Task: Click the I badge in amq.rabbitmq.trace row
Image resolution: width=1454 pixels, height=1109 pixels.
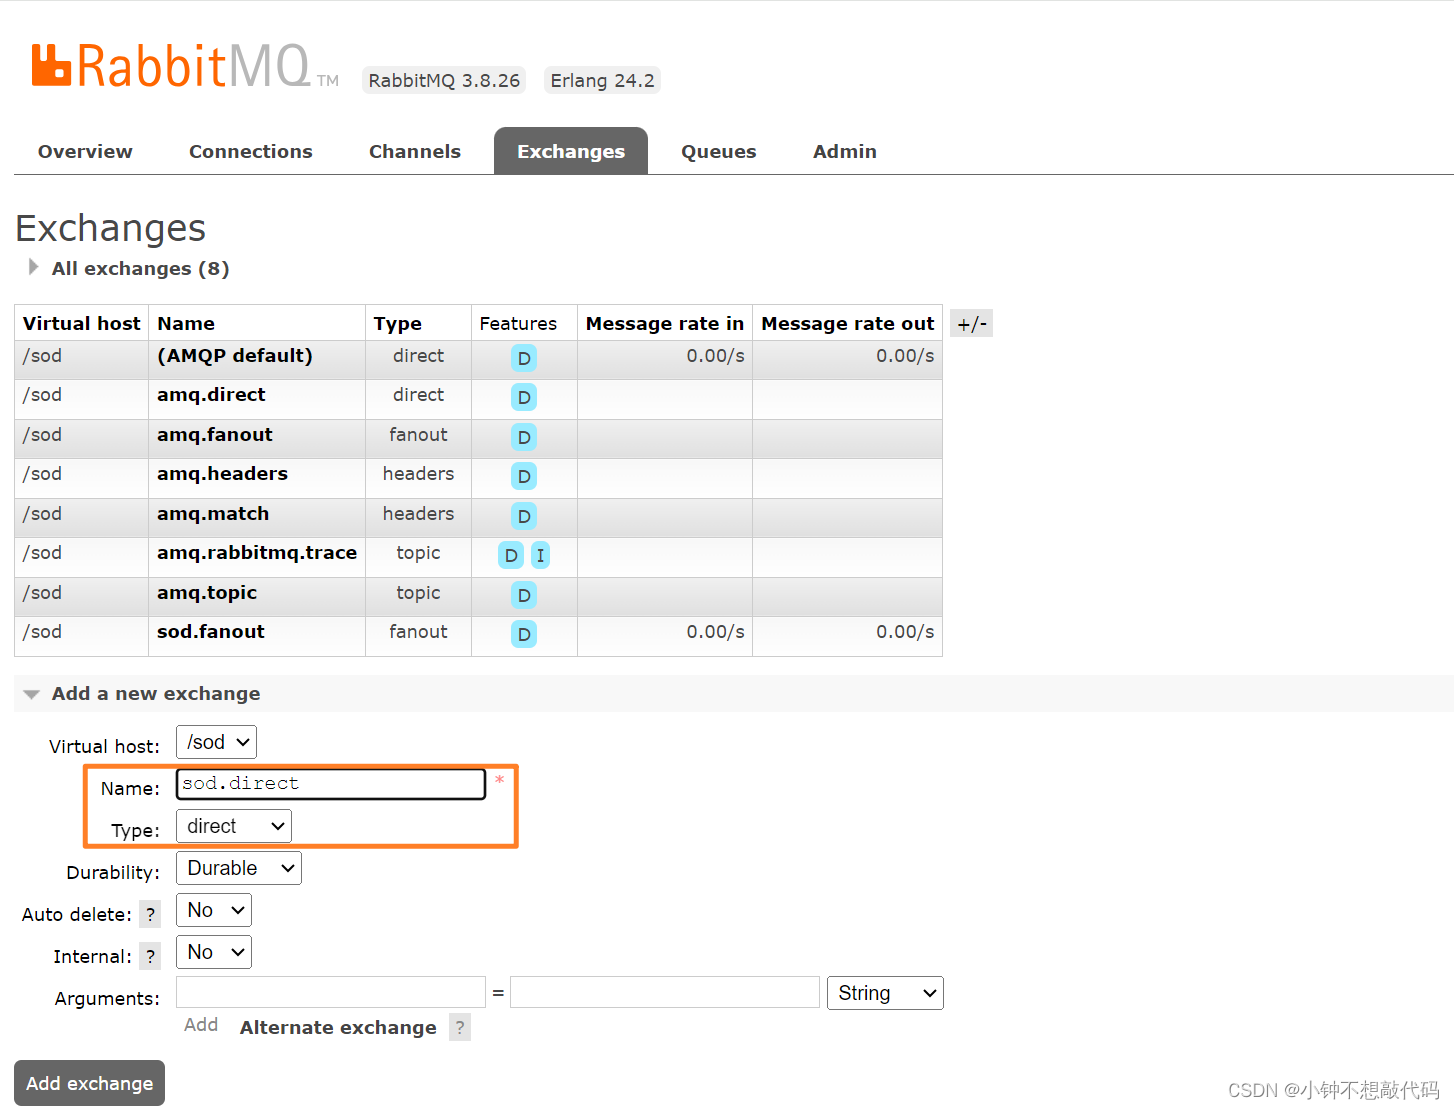Action: point(540,555)
